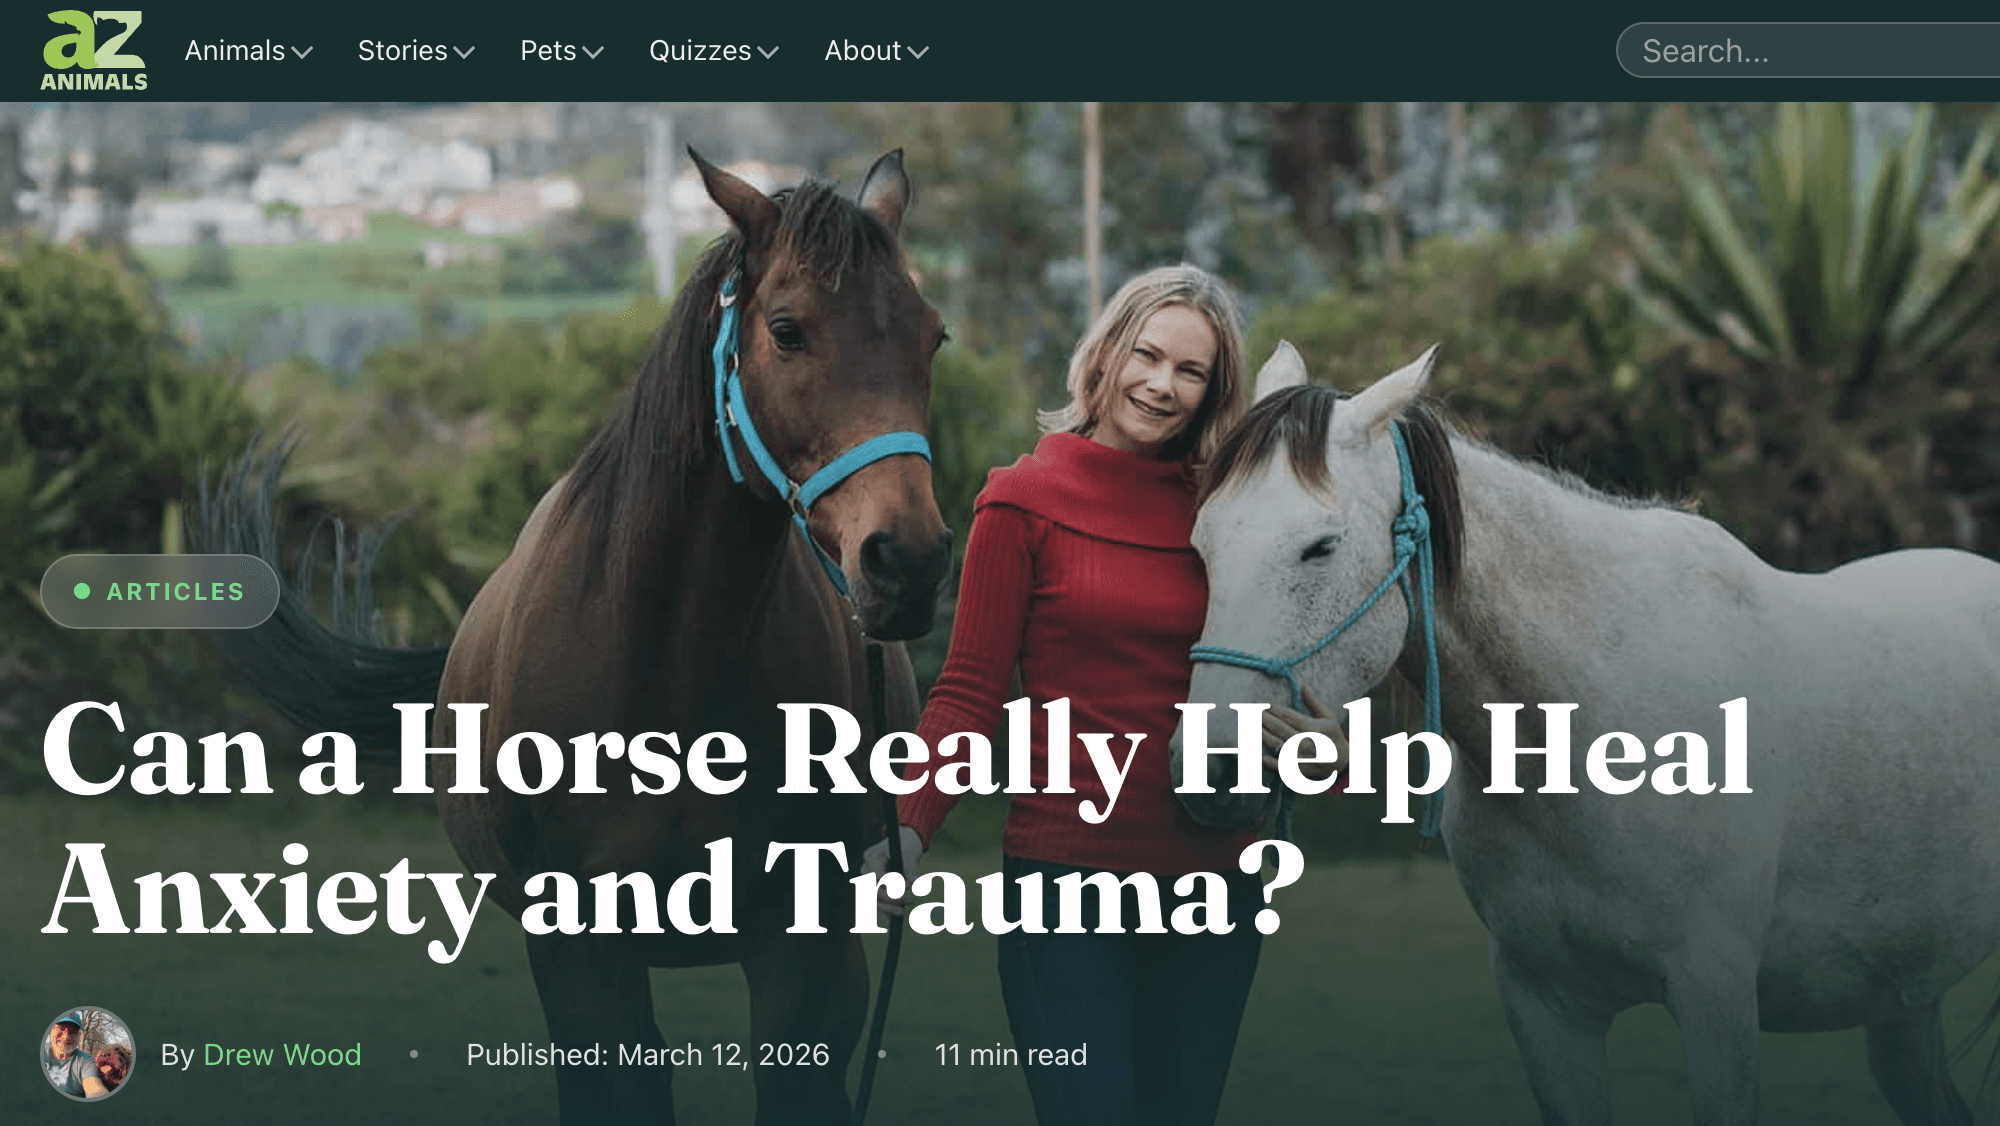Expand the Stories chevron arrow

[x=464, y=52]
